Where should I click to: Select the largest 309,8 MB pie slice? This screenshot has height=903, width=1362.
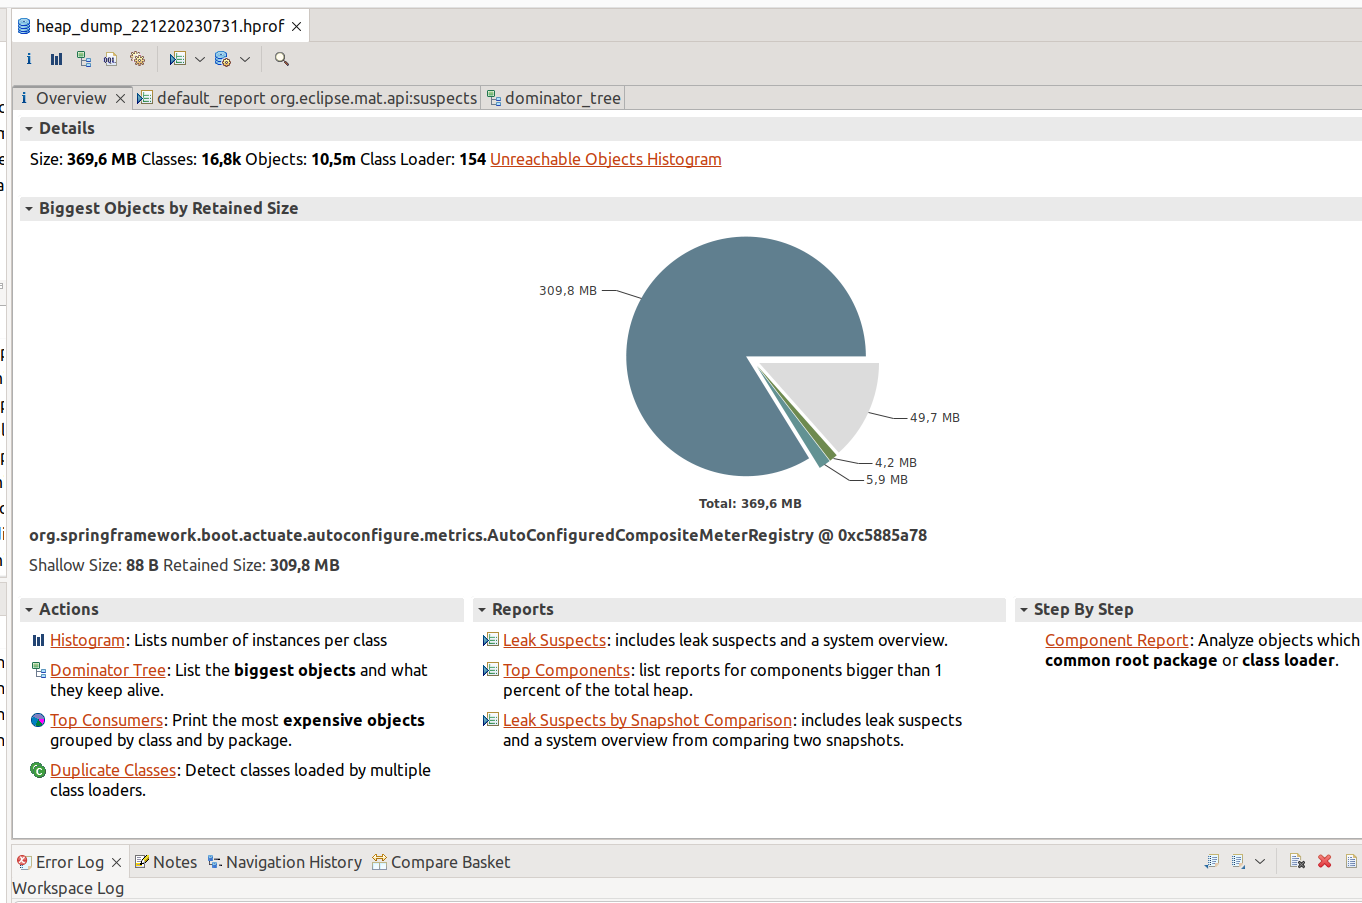click(720, 330)
